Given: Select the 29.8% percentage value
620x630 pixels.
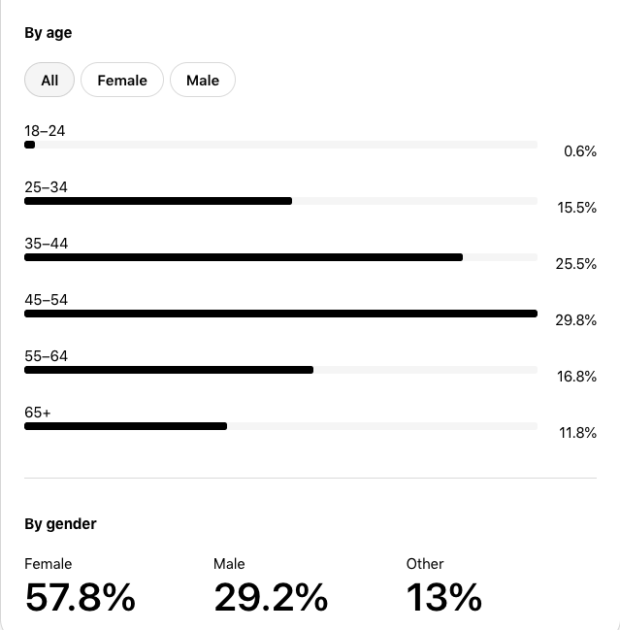Looking at the screenshot, I should (x=576, y=320).
